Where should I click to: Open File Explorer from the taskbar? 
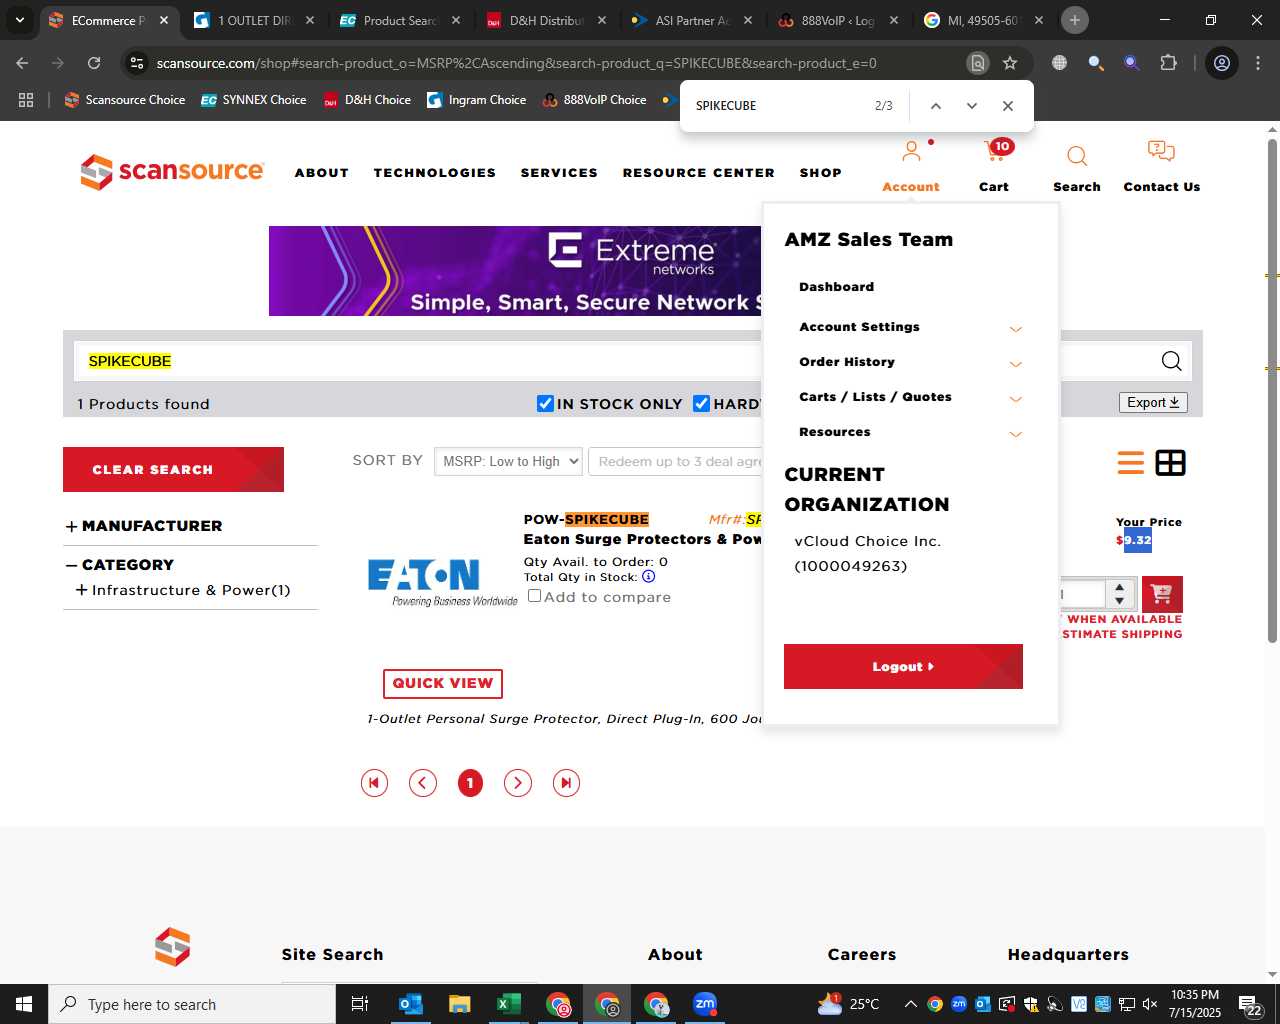[x=459, y=1004]
